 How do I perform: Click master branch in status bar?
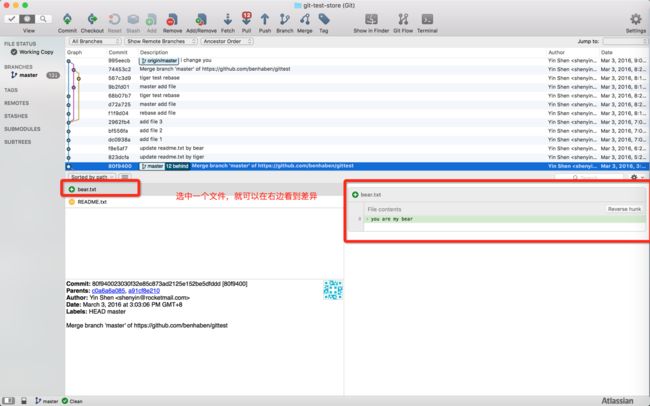point(46,401)
